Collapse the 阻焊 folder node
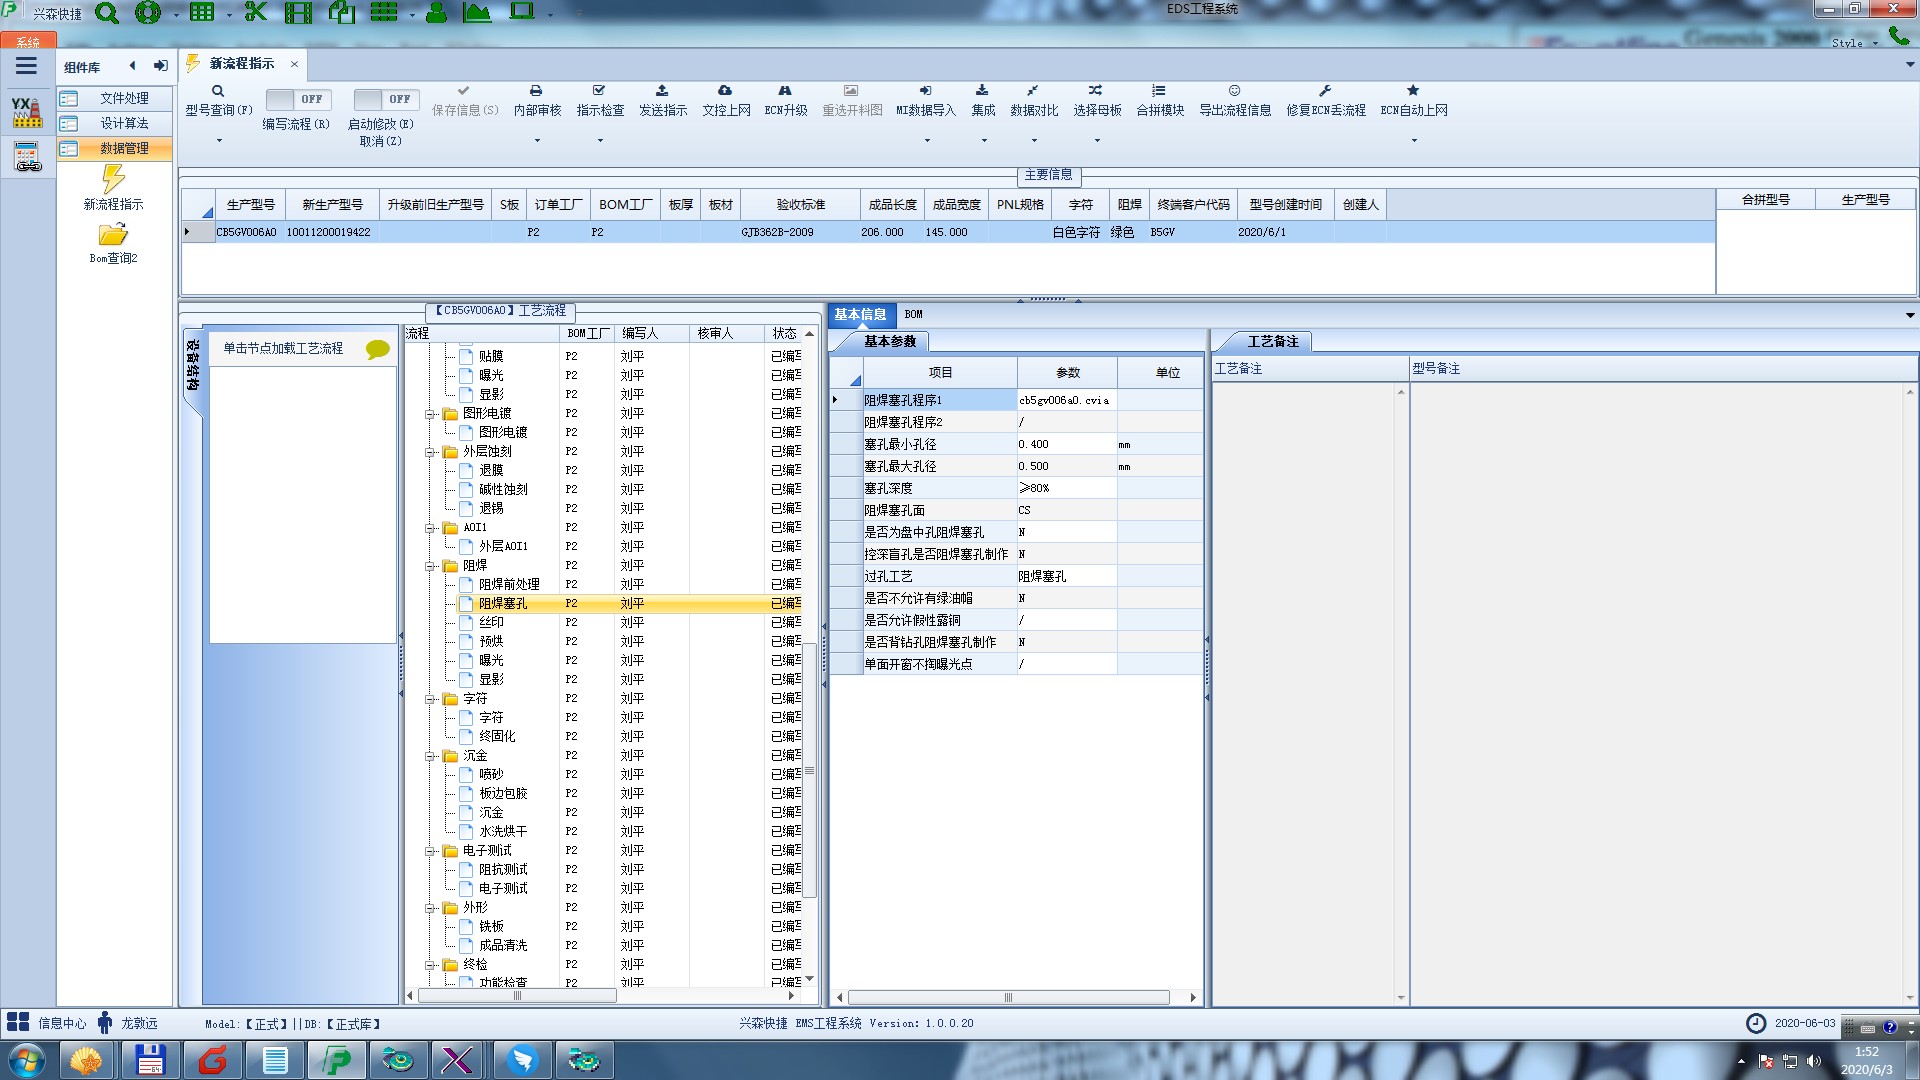 (x=430, y=566)
